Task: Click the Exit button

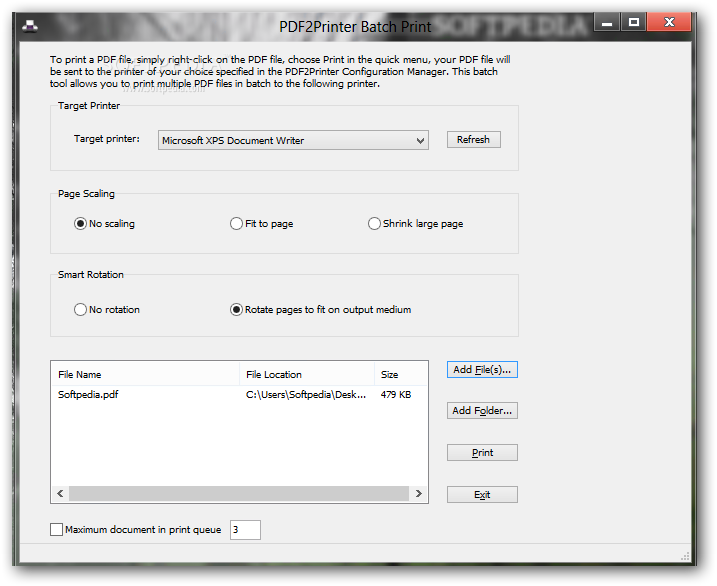Action: click(482, 495)
